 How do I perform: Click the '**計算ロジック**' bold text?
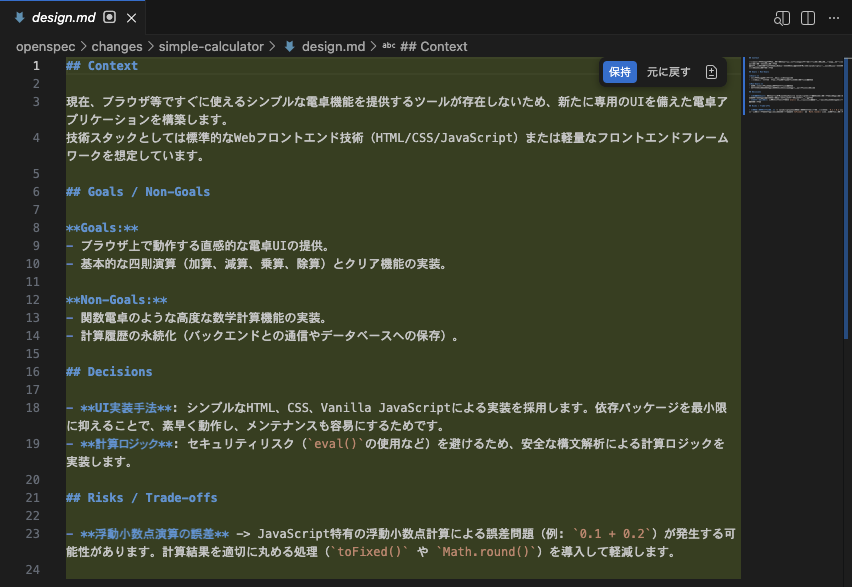[x=126, y=444]
